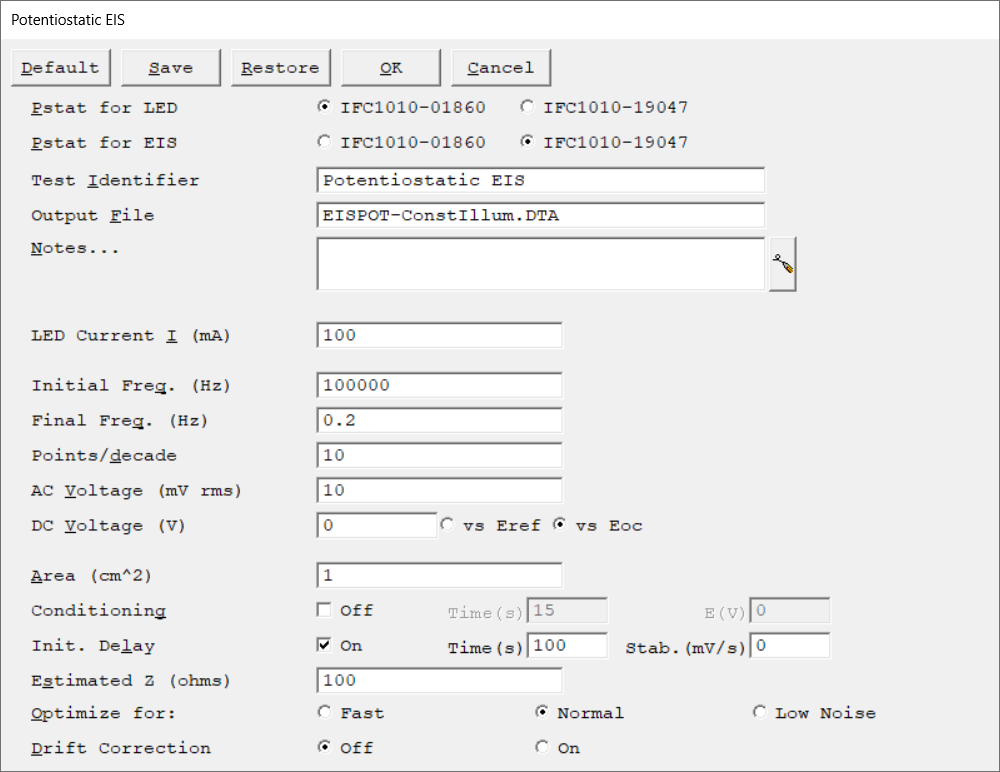Confirm settings with the OK button
The height and width of the screenshot is (772, 1000).
(x=391, y=68)
